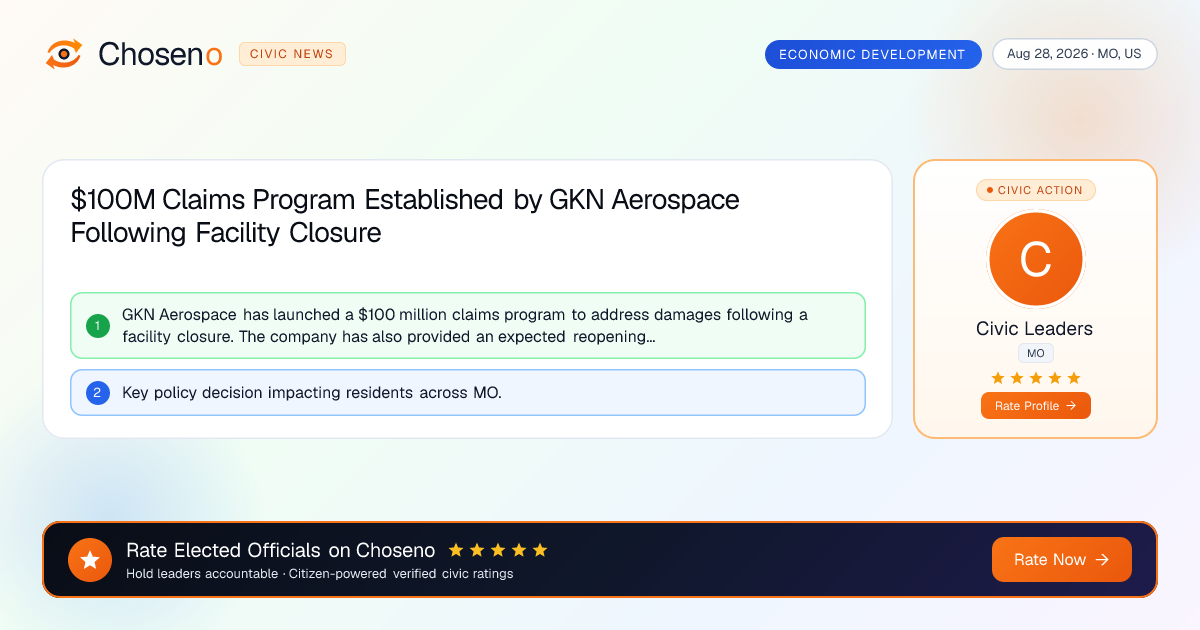Click the MO state tag under Civic Leaders
Image resolution: width=1200 pixels, height=630 pixels.
[x=1035, y=354]
